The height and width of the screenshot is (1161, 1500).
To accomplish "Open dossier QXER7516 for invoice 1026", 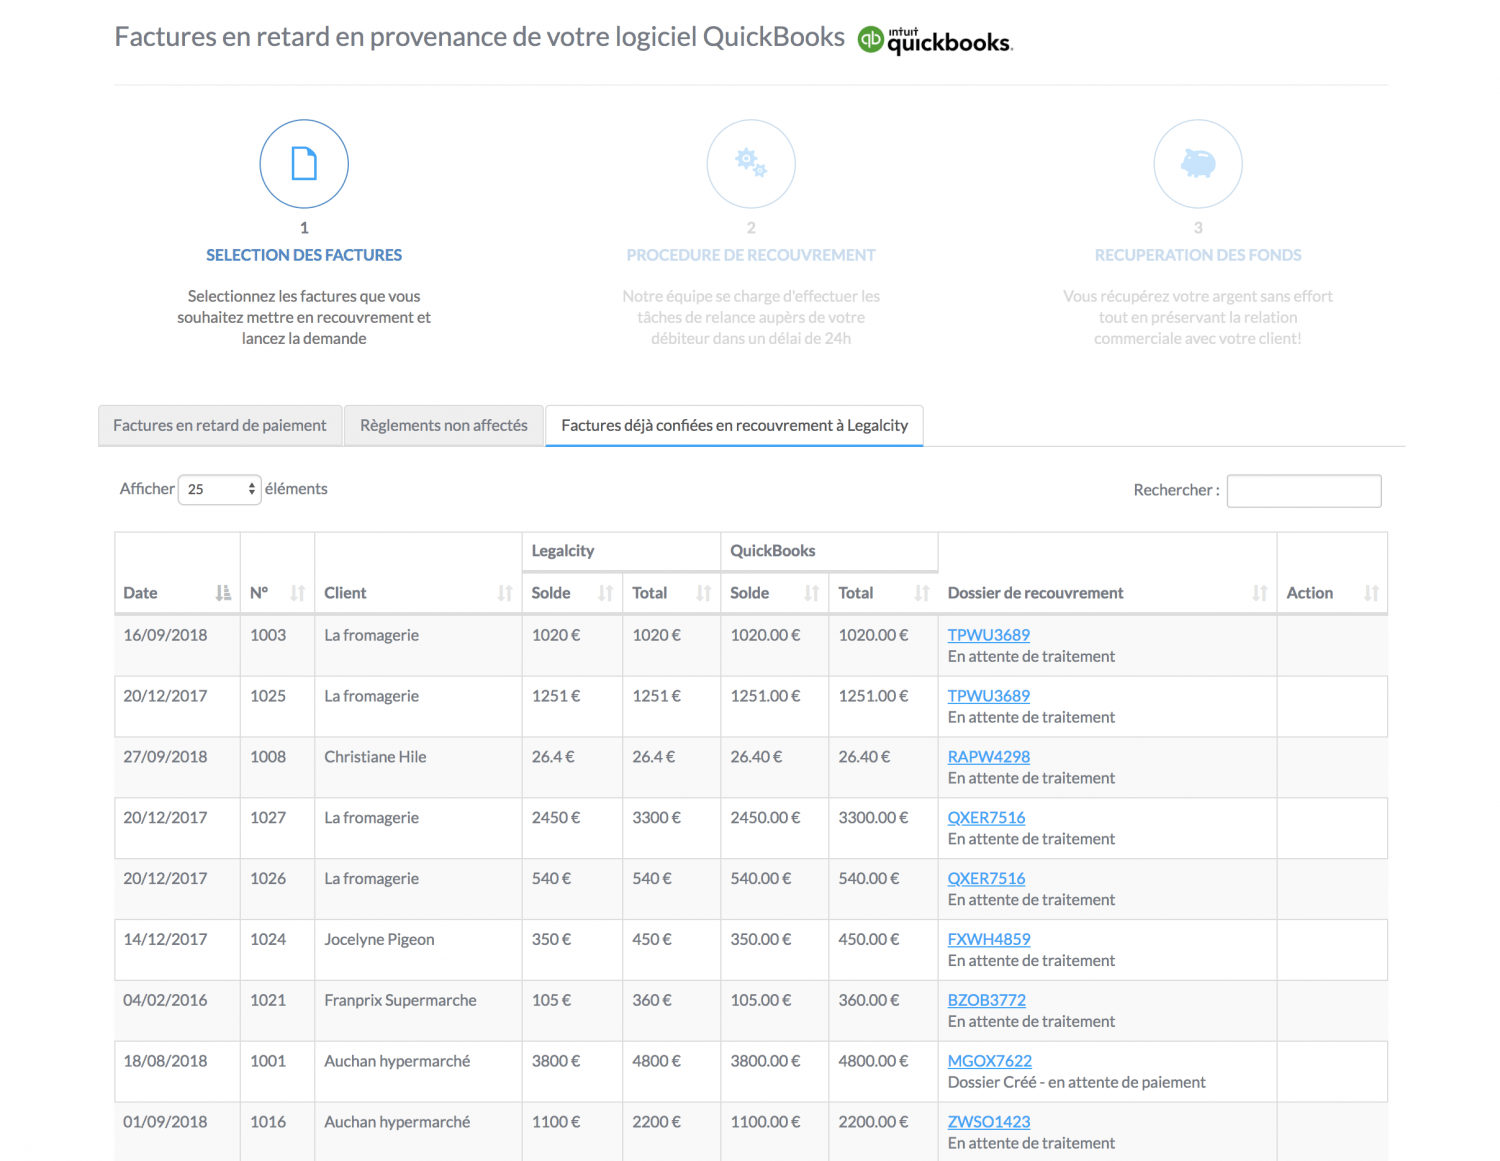I will 986,879.
